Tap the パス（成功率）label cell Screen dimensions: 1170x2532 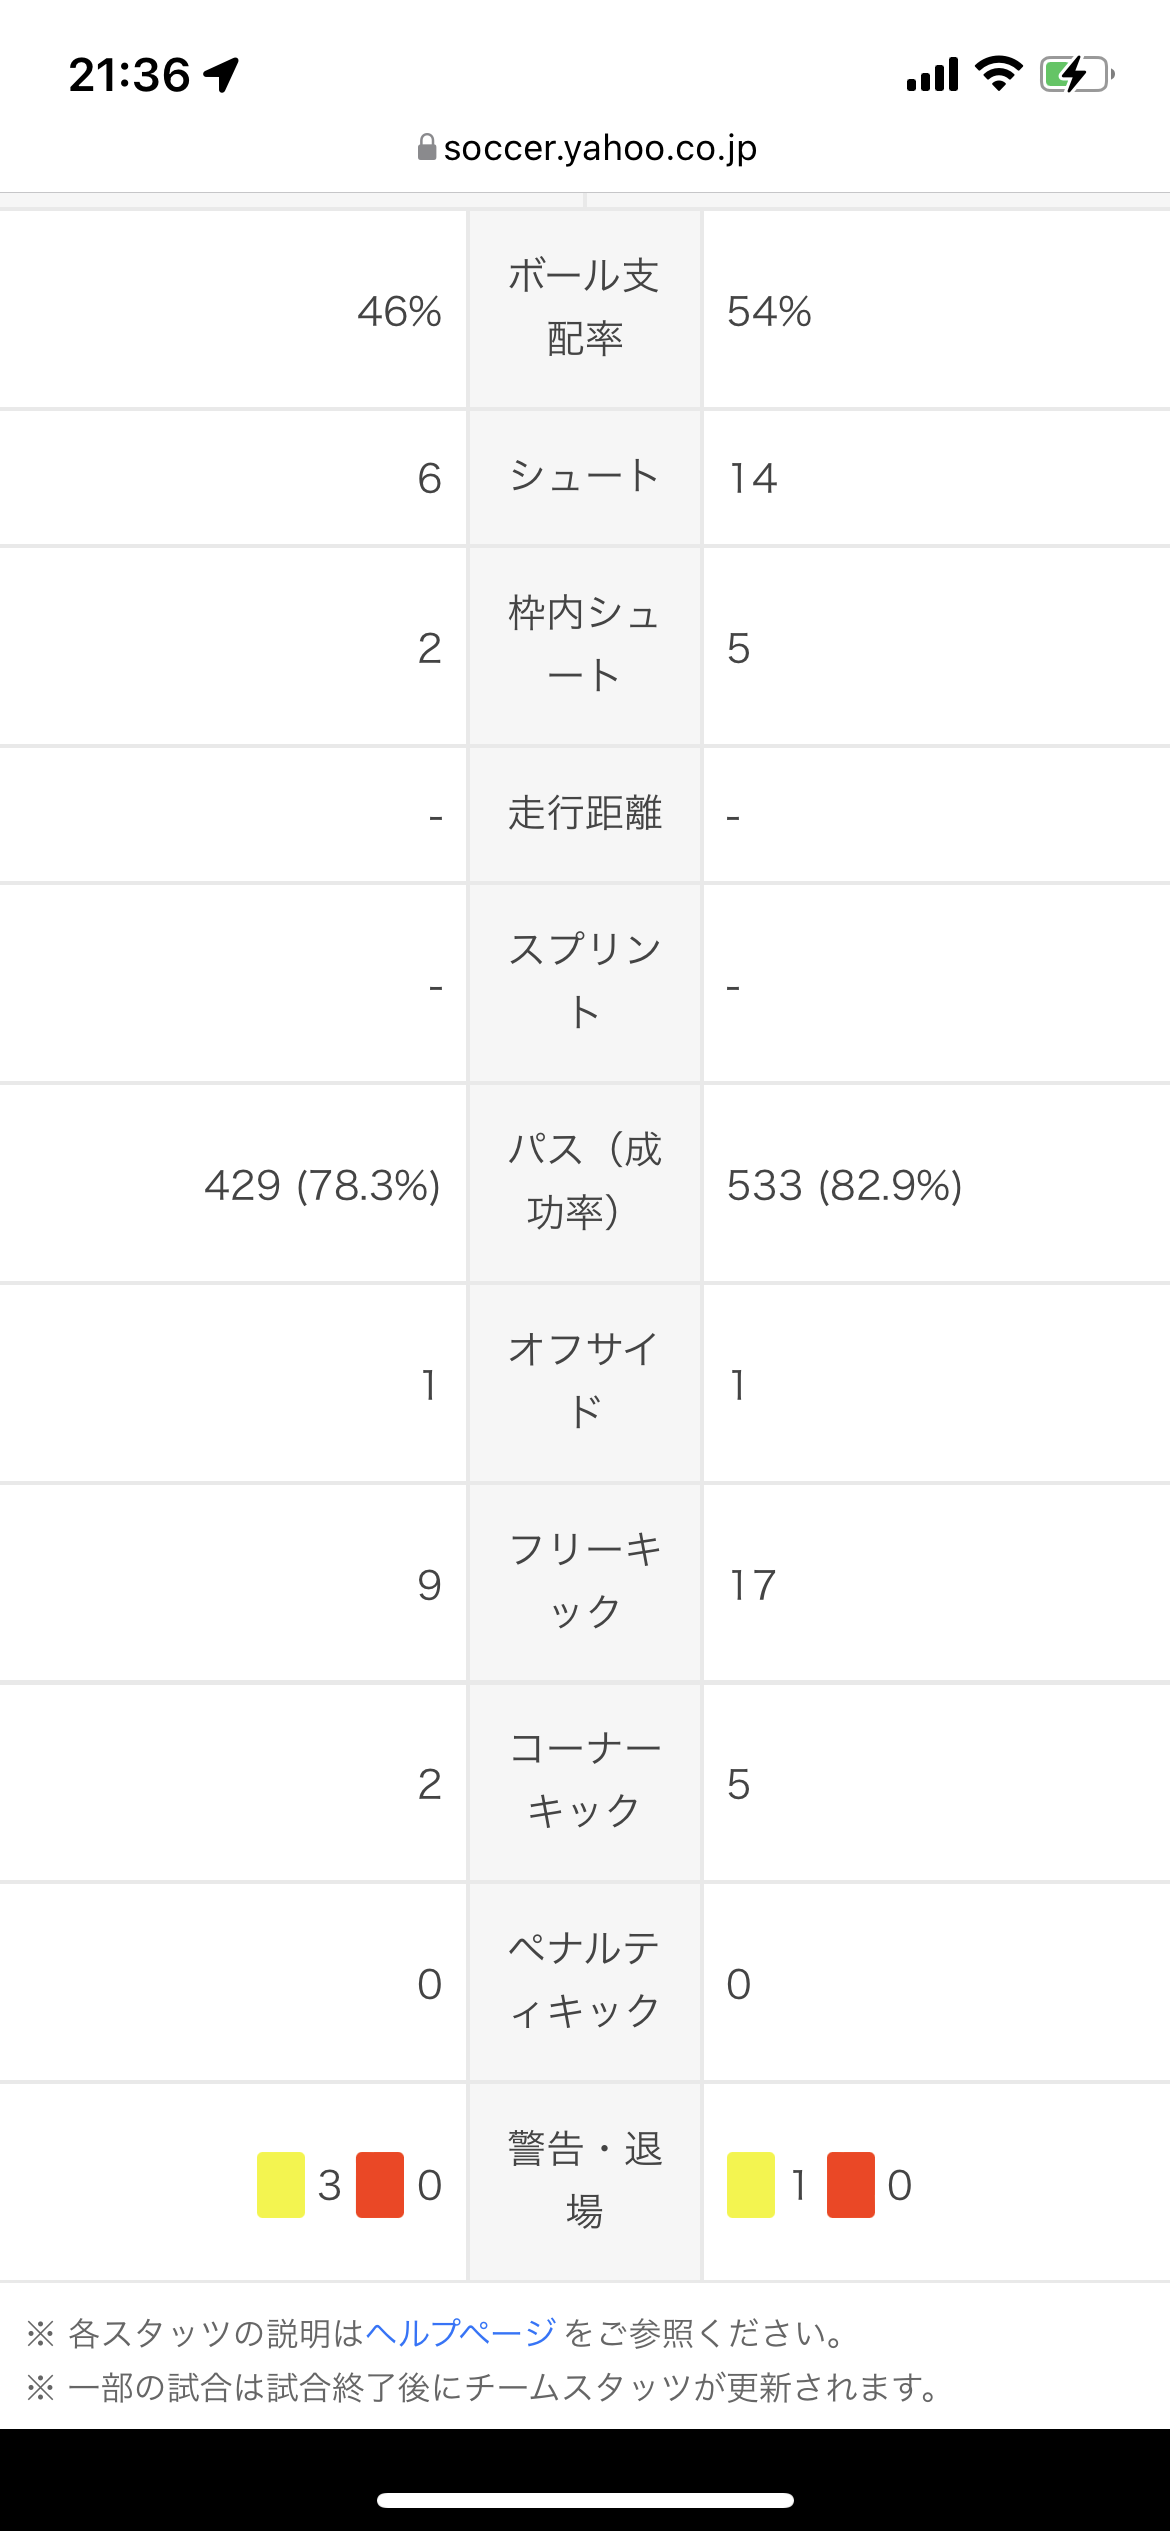pyautogui.click(x=585, y=1182)
